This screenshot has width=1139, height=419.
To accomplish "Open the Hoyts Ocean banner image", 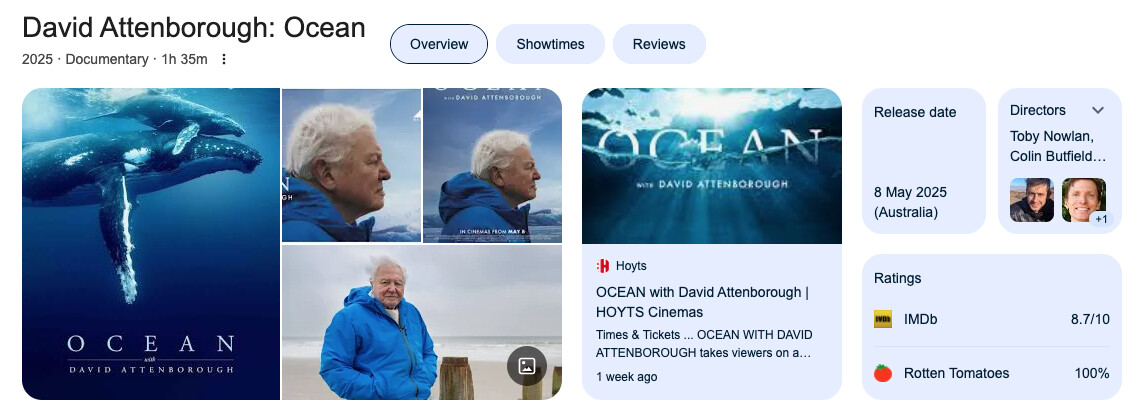I will pyautogui.click(x=712, y=166).
